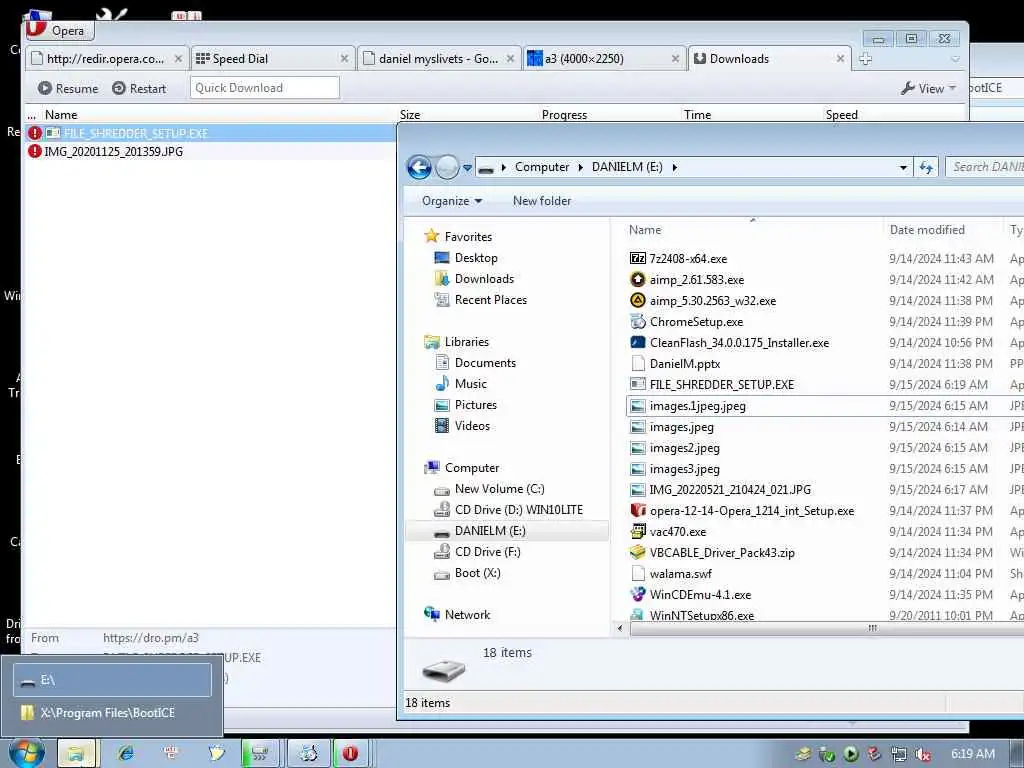Select IMG_20220521_210424_021.JPG file
Viewport: 1024px width, 768px height.
point(730,490)
